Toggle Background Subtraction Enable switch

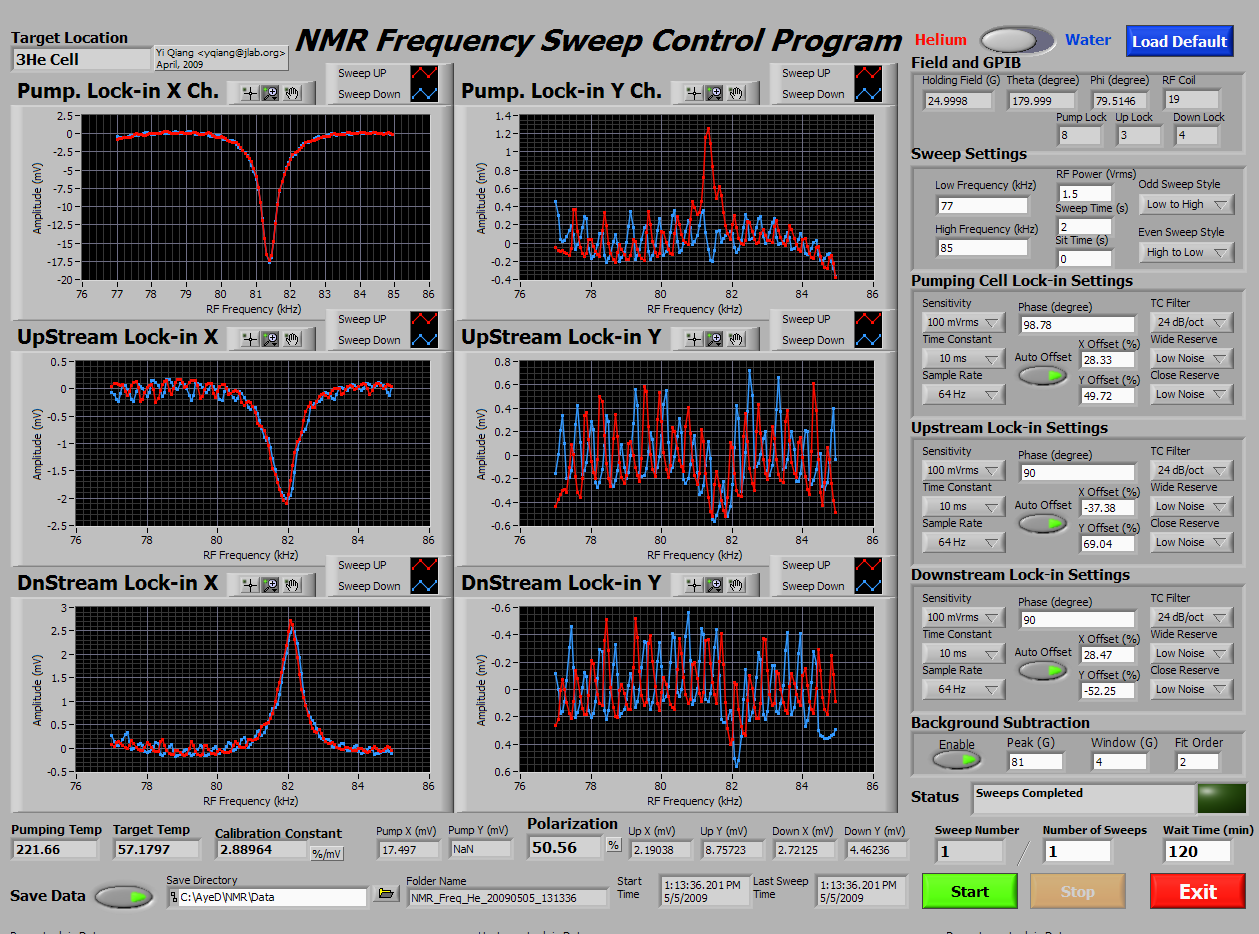[956, 761]
